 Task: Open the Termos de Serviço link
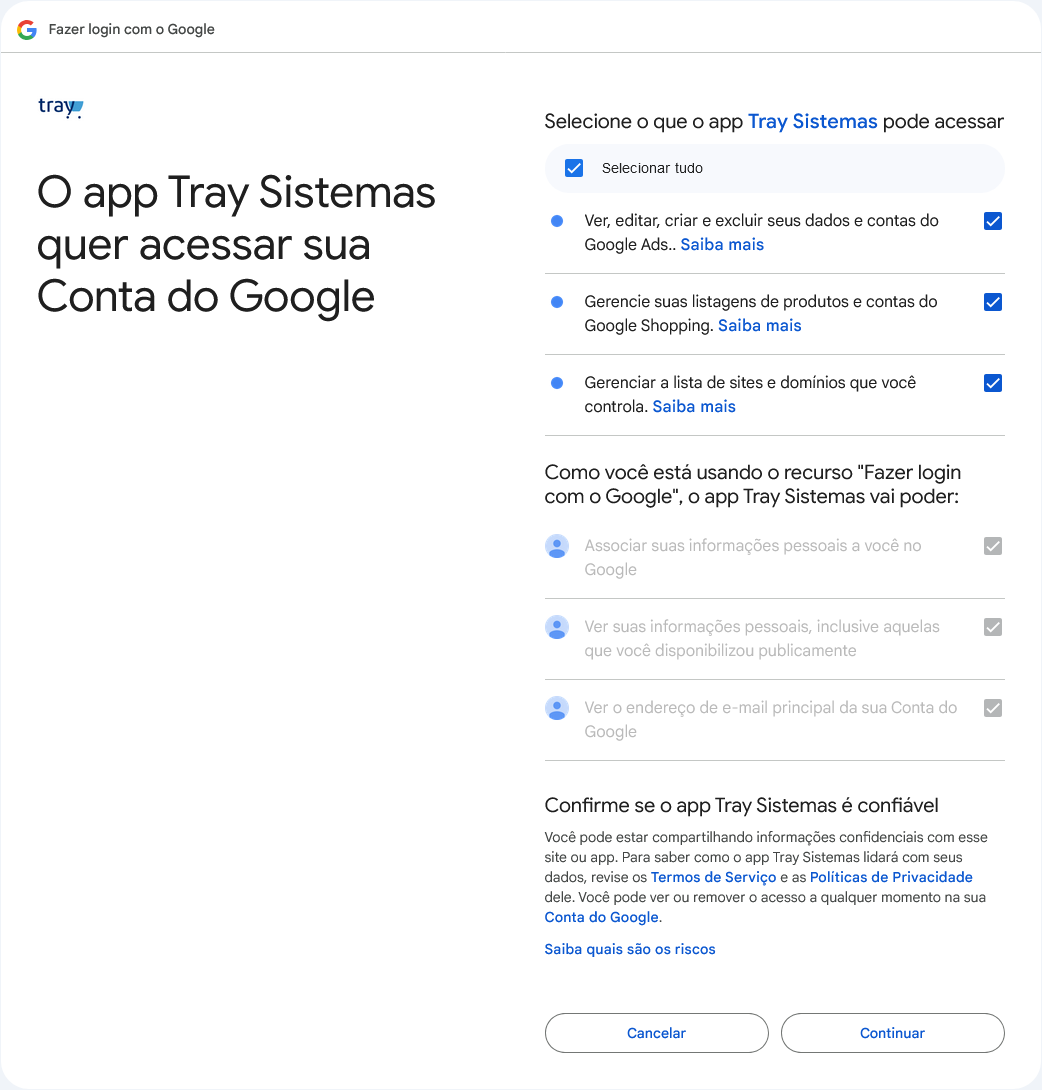click(713, 877)
